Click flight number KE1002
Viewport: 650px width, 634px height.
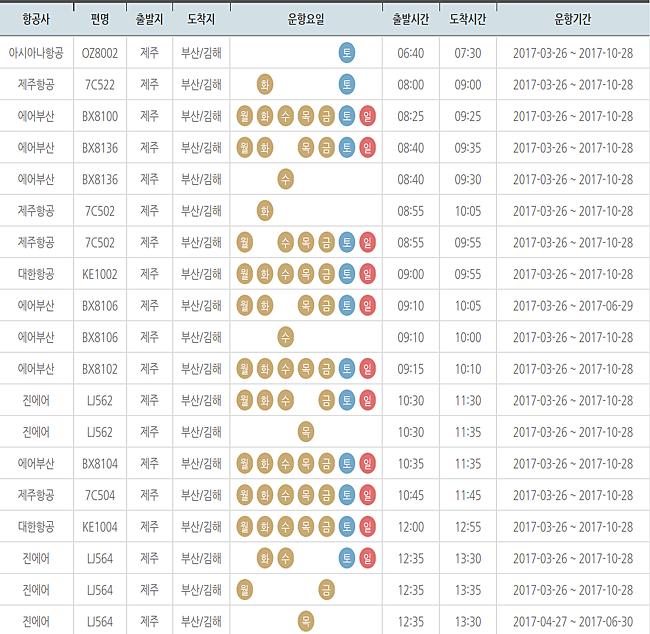(100, 274)
